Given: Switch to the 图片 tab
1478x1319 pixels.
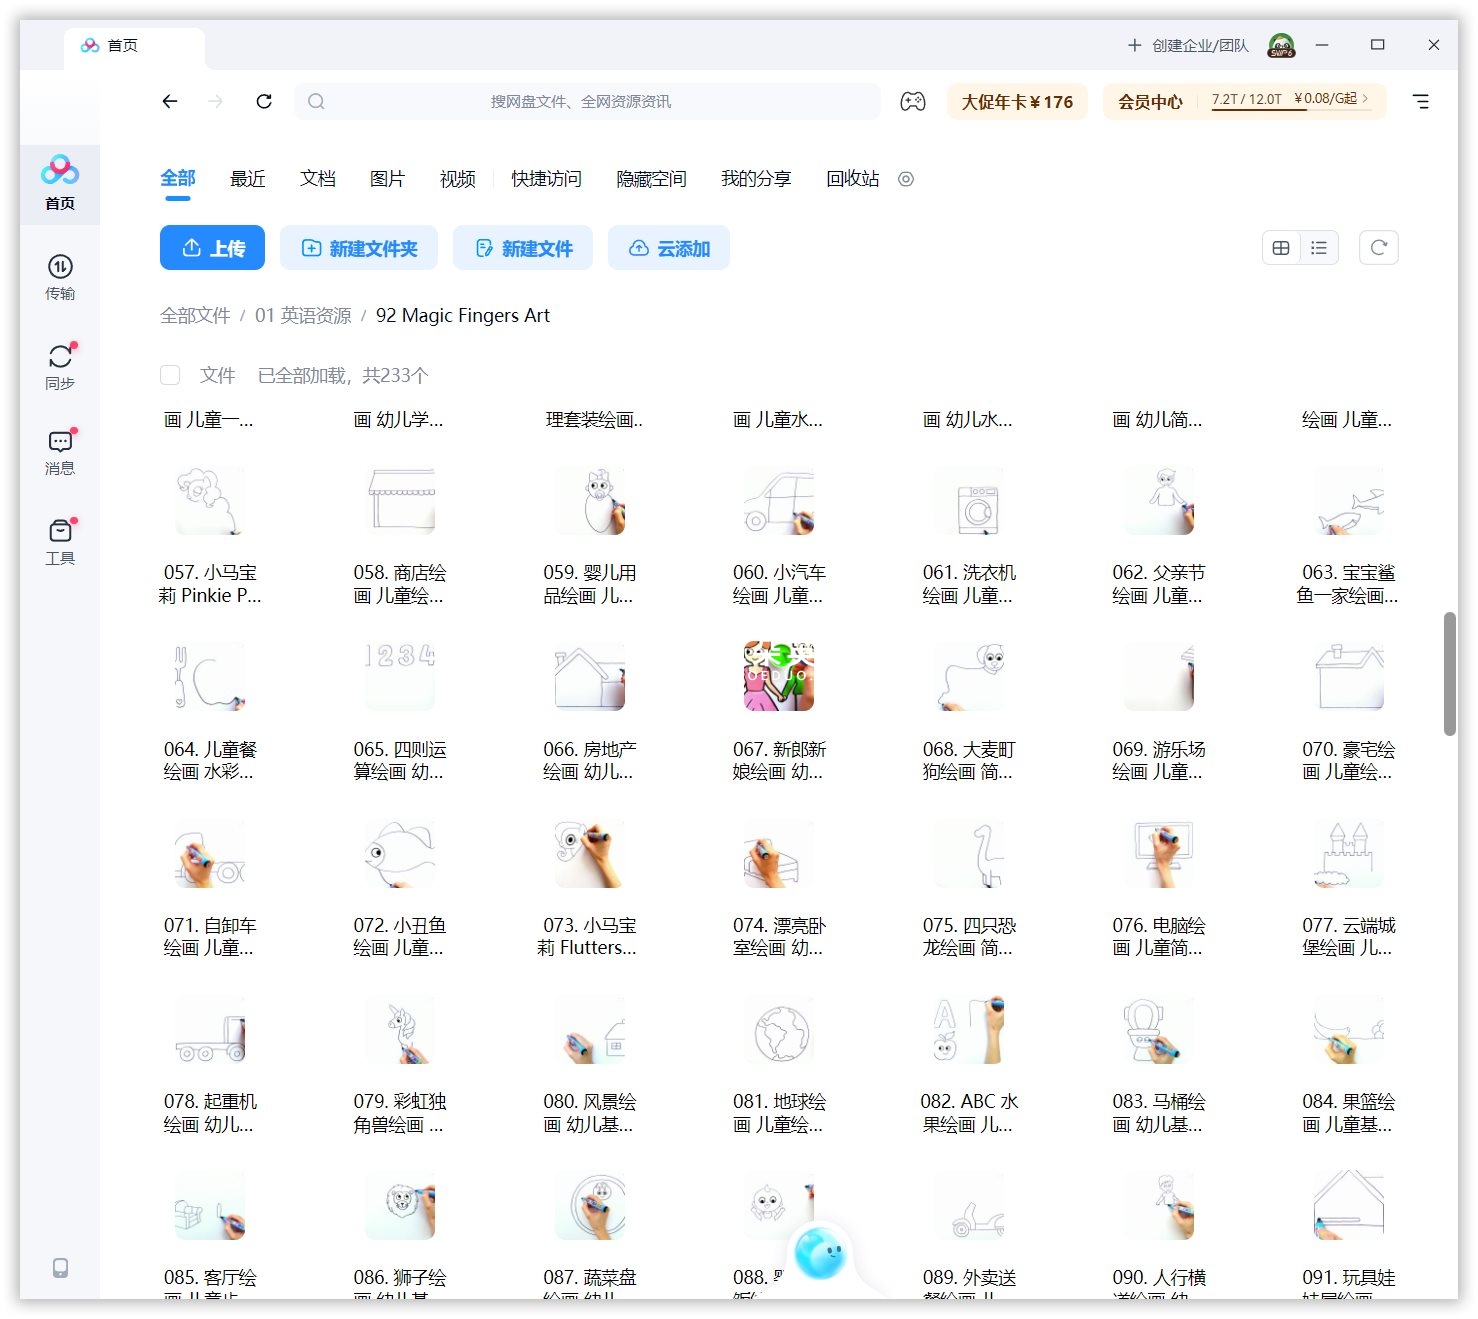Looking at the screenshot, I should coord(387,179).
